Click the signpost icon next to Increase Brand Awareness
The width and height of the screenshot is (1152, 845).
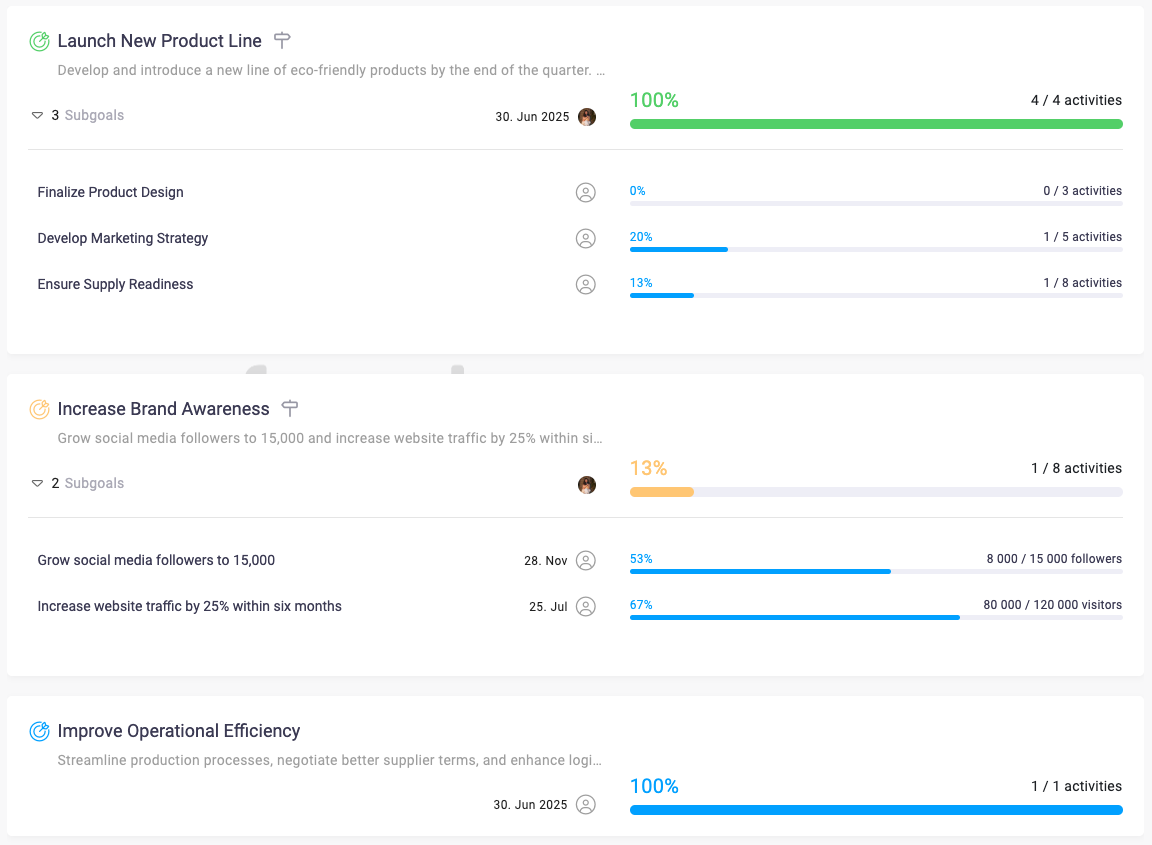point(290,408)
